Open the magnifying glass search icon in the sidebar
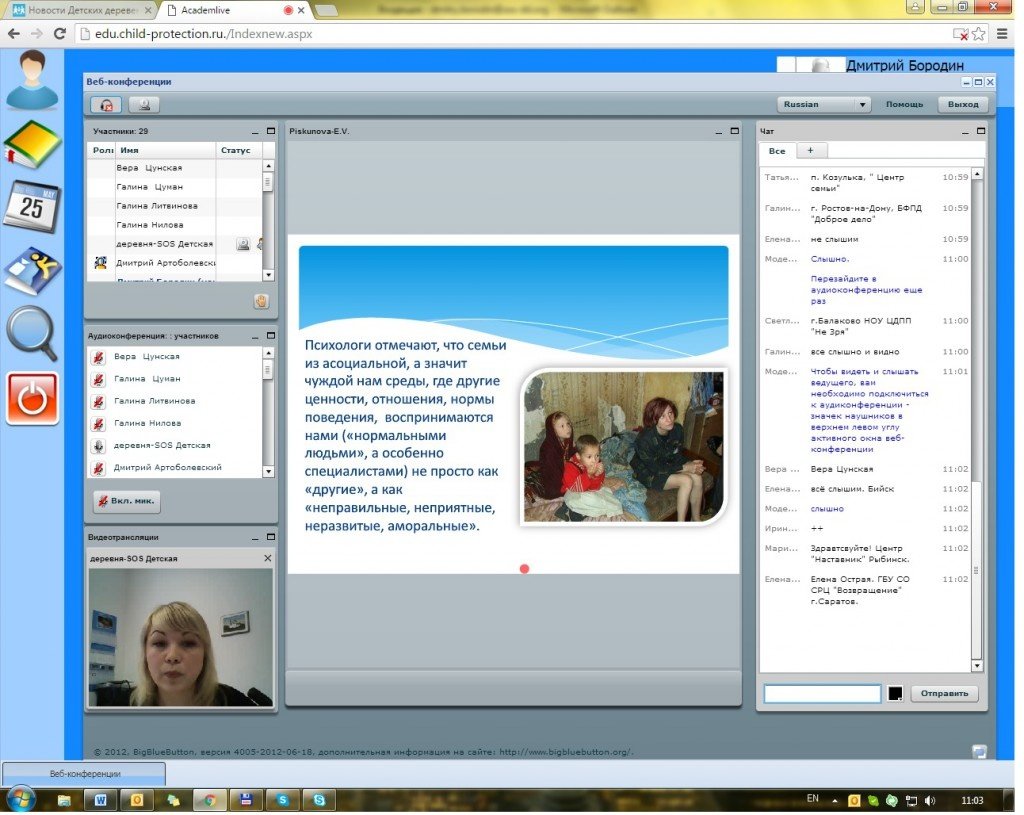1024x815 pixels. point(32,332)
